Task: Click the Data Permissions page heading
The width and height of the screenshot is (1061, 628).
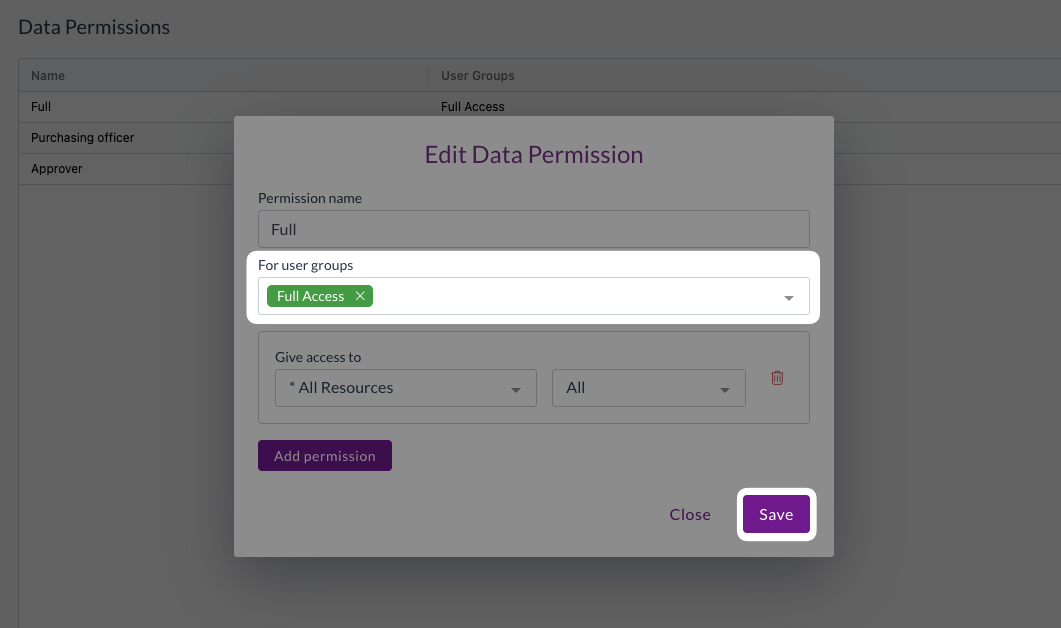Action: coord(94,27)
